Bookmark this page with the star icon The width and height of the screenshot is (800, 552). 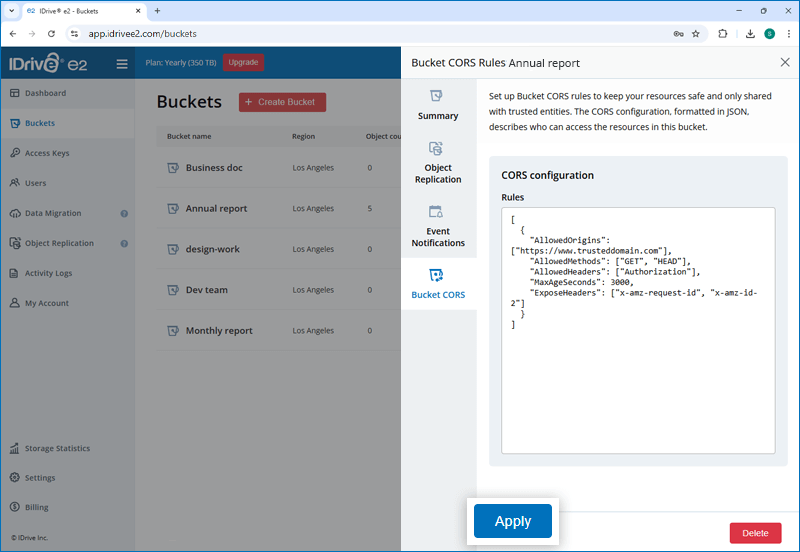[x=696, y=33]
